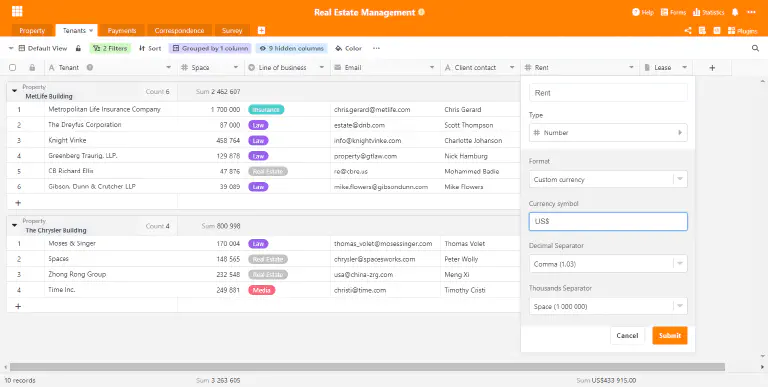
Task: Open the Format dropdown showing Custom currency
Action: [608, 179]
